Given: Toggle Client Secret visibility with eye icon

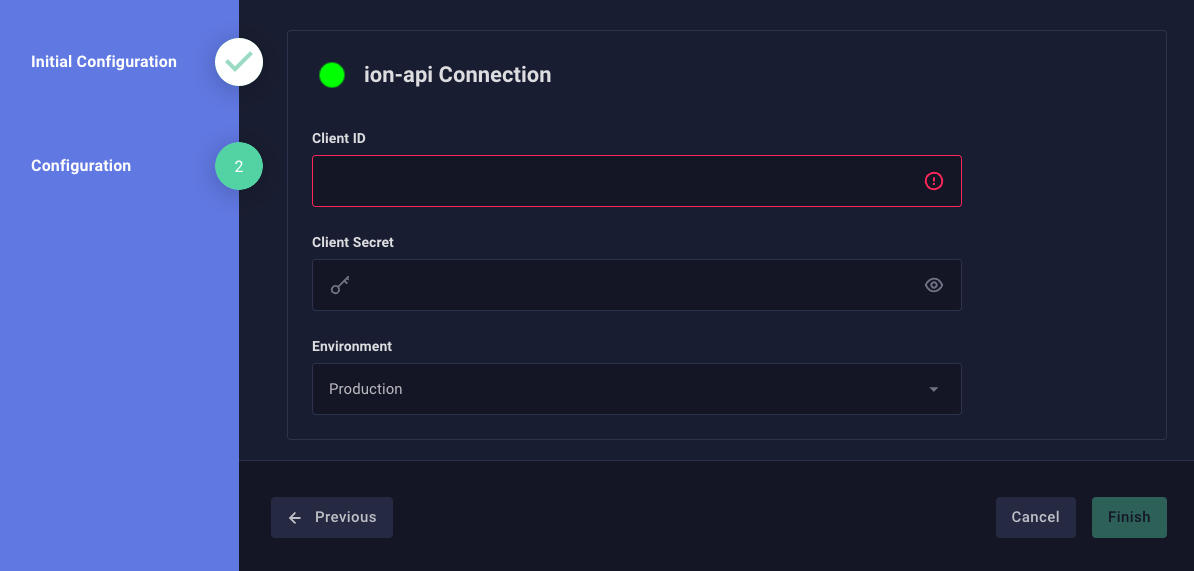Looking at the screenshot, I should point(934,285).
